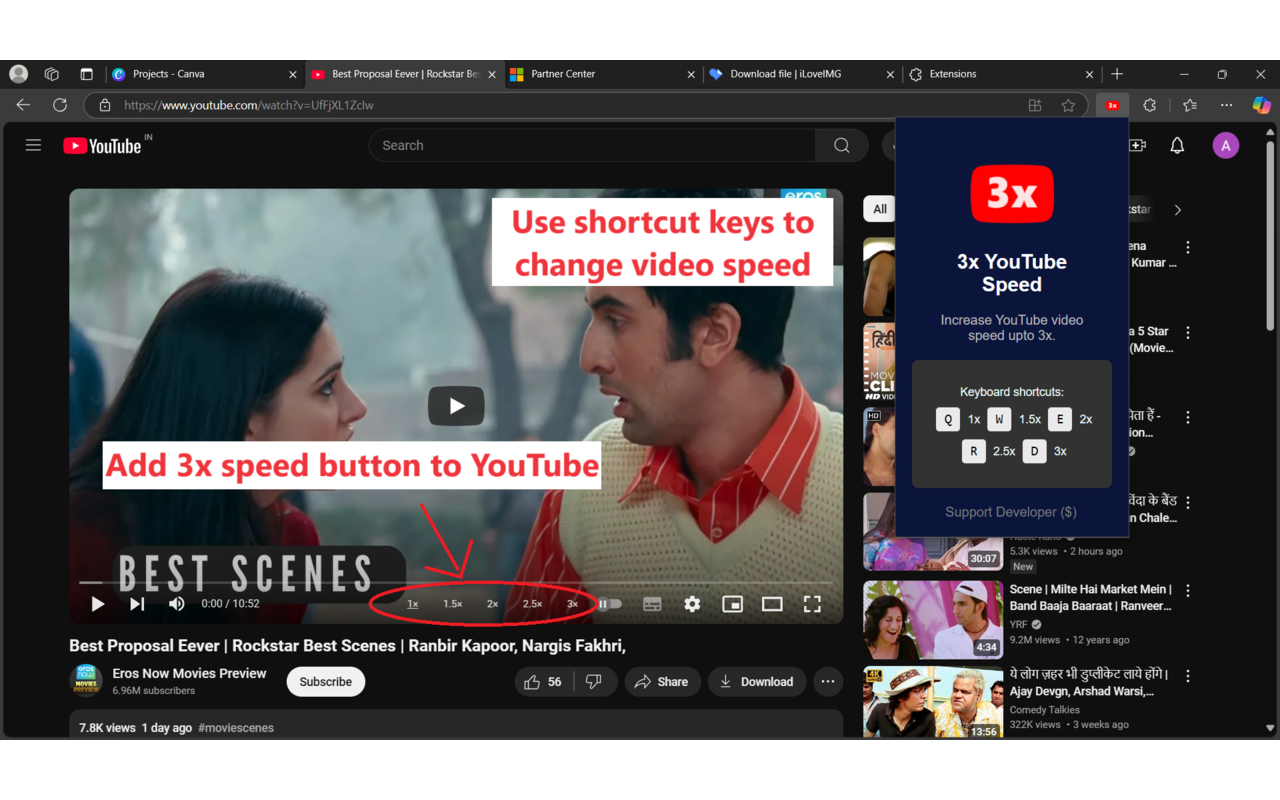Viewport: 1280px width, 800px height.
Task: Open Copilot from the browser toolbar
Action: point(1261,104)
